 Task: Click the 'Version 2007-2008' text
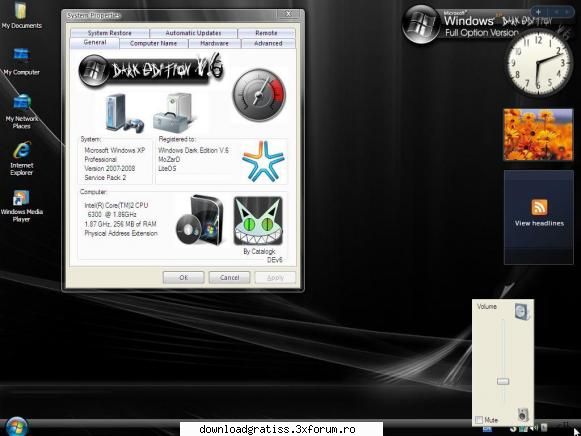[x=110, y=169]
